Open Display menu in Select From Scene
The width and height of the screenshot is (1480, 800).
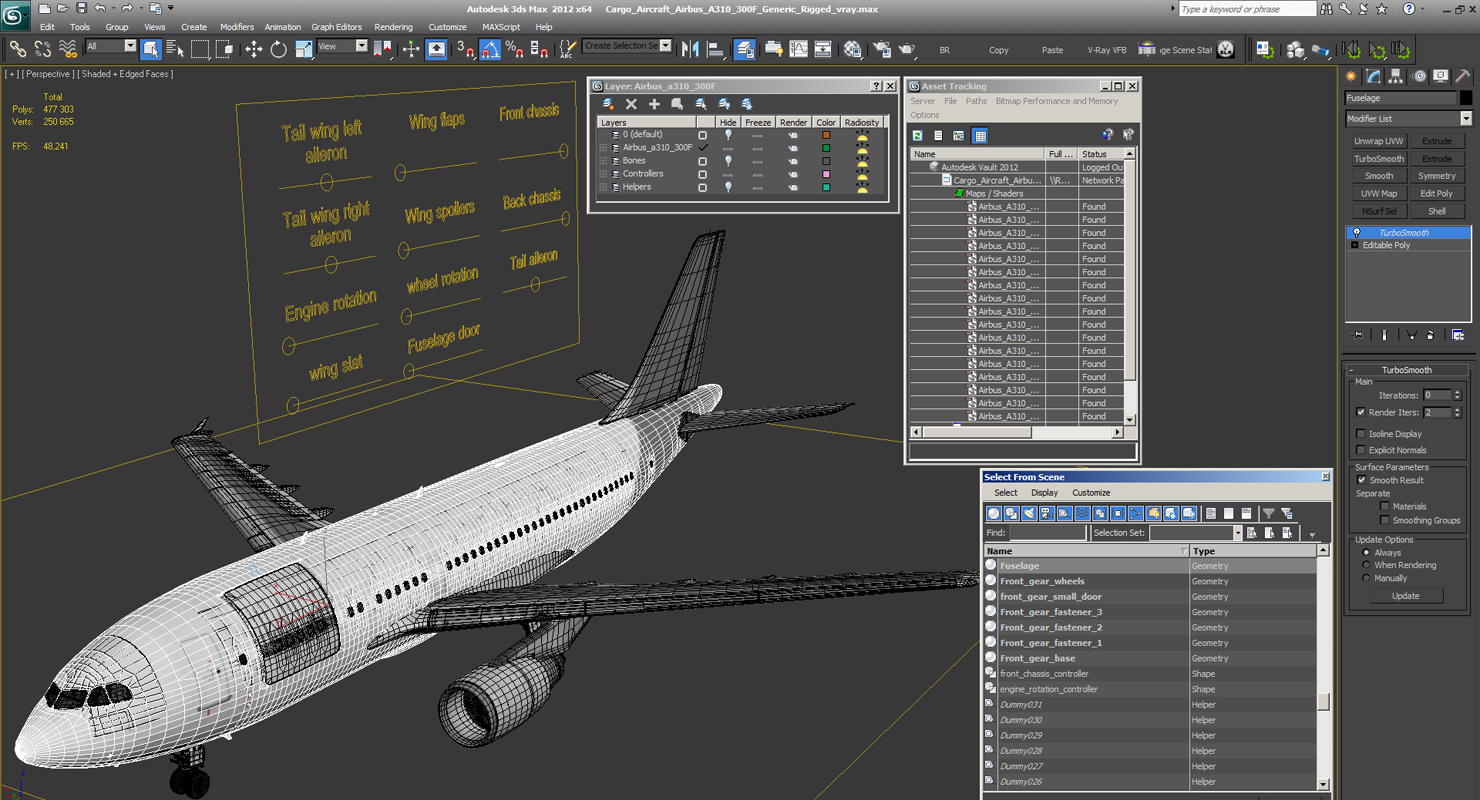pos(1044,492)
